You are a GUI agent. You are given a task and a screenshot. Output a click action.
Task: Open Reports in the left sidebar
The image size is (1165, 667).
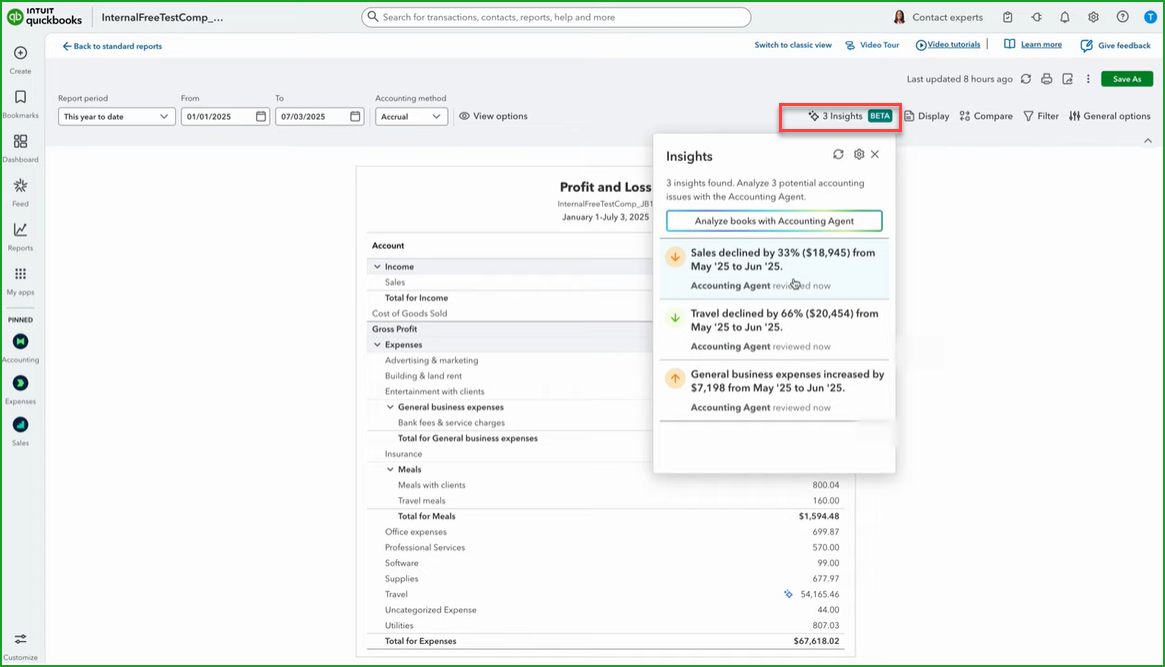click(x=20, y=236)
